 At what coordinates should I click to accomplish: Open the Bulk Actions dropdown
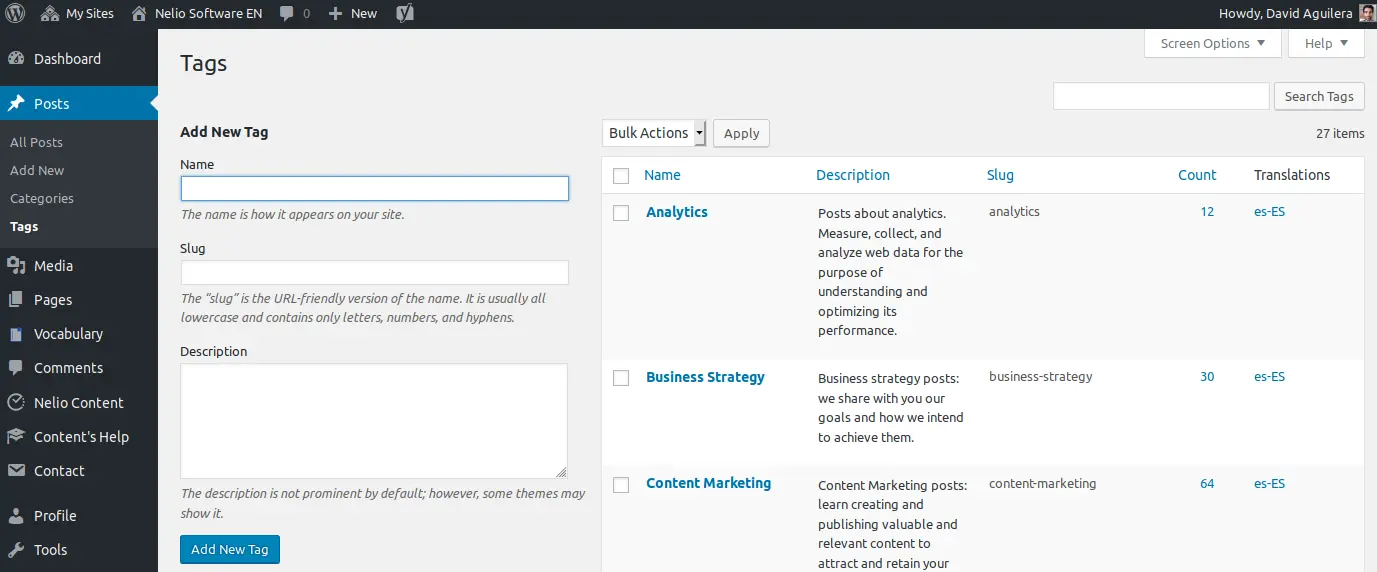click(655, 133)
